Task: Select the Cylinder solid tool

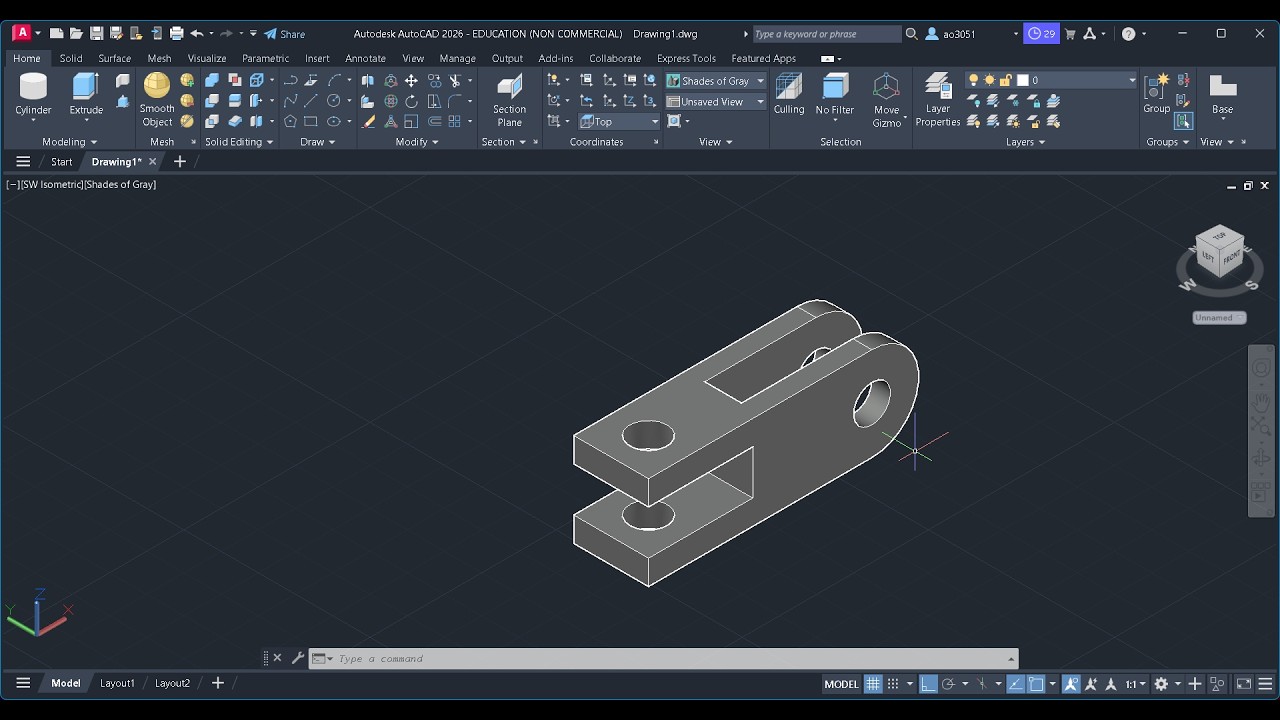Action: click(x=33, y=95)
